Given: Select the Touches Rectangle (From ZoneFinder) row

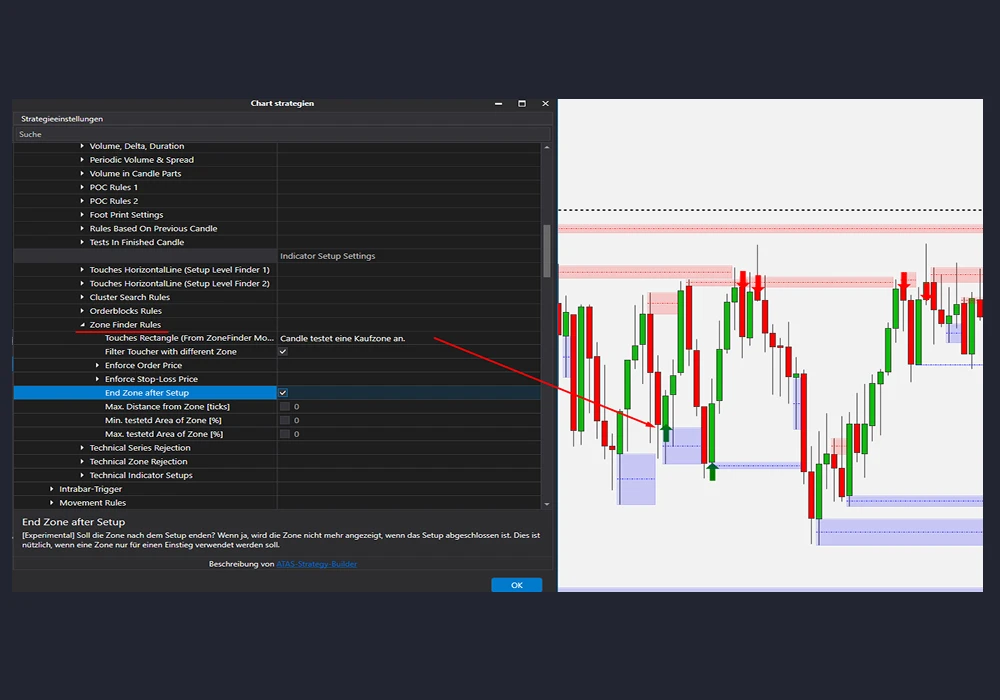Looking at the screenshot, I should click(x=277, y=338).
